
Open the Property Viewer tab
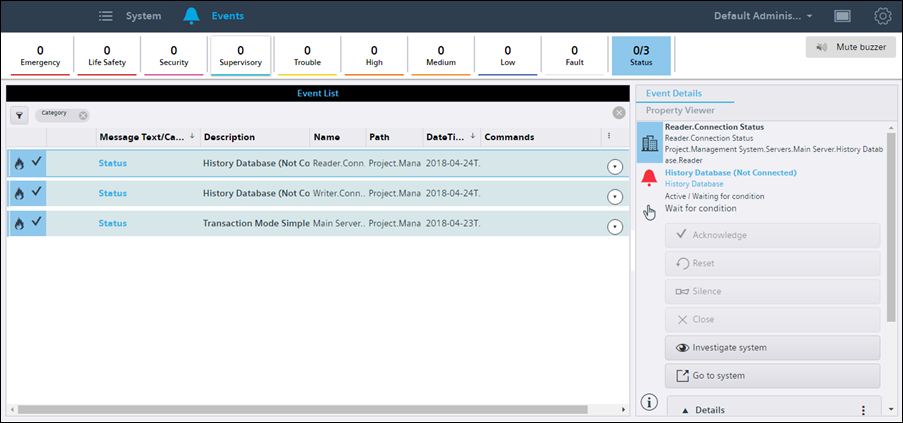pyautogui.click(x=679, y=110)
